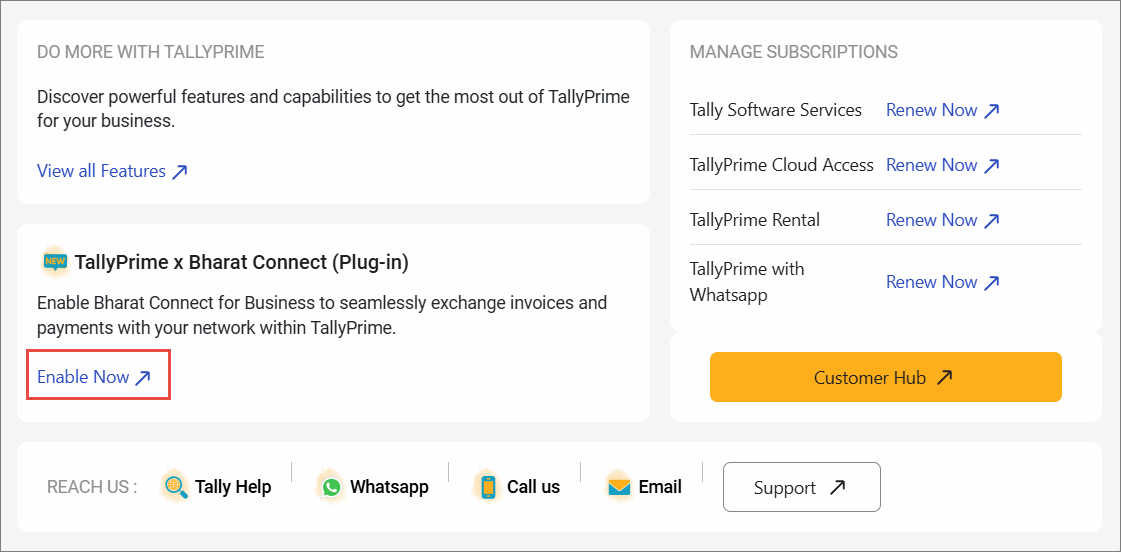1121x552 pixels.
Task: Click the Email text label
Action: click(x=660, y=487)
